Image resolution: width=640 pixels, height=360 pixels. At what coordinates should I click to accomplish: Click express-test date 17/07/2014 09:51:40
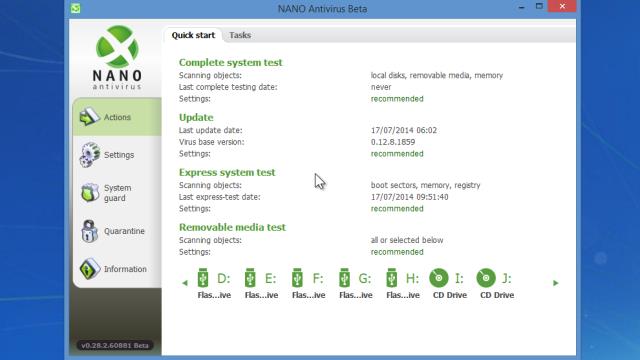(x=409, y=197)
